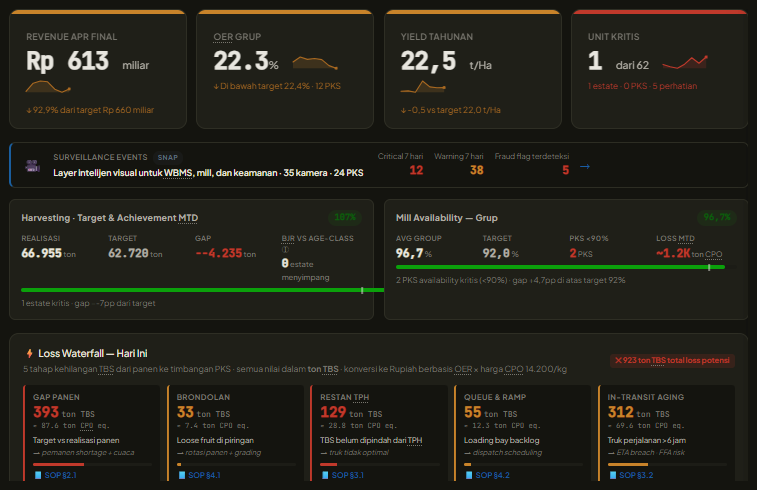Click the Target value 62.720 ton
757x490 pixels.
135,253
